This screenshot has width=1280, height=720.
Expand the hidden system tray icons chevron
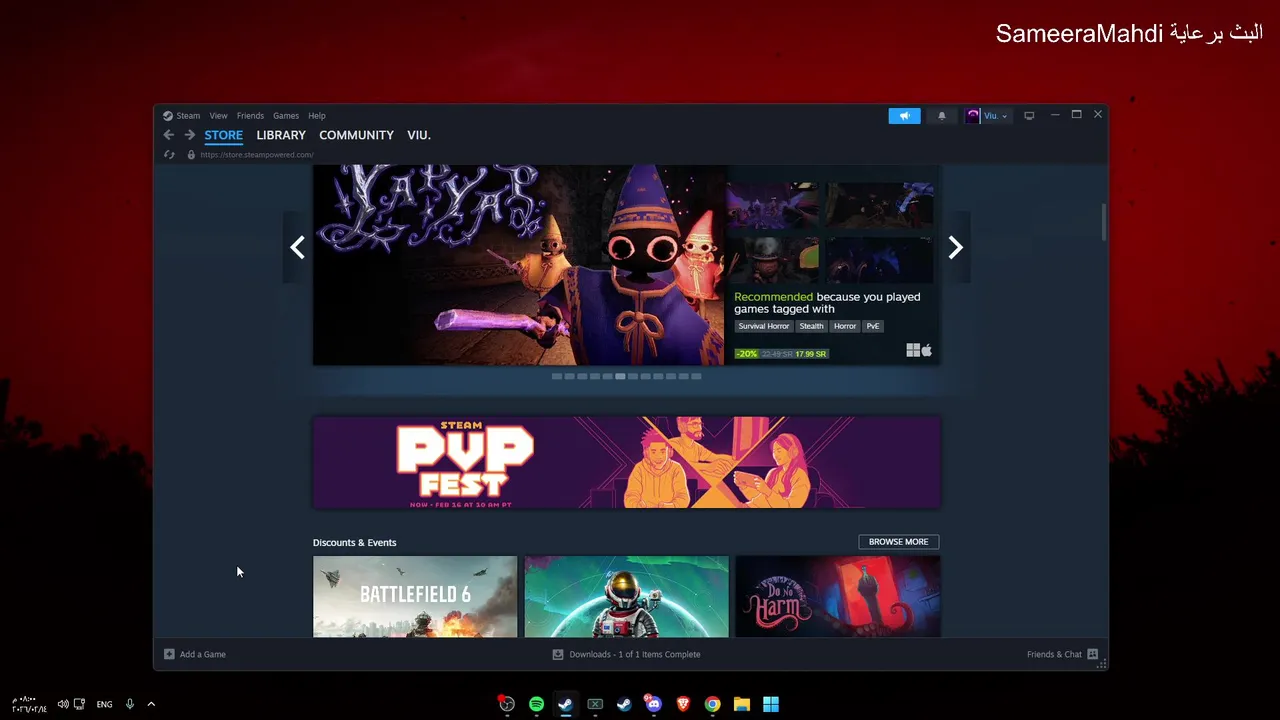[151, 704]
